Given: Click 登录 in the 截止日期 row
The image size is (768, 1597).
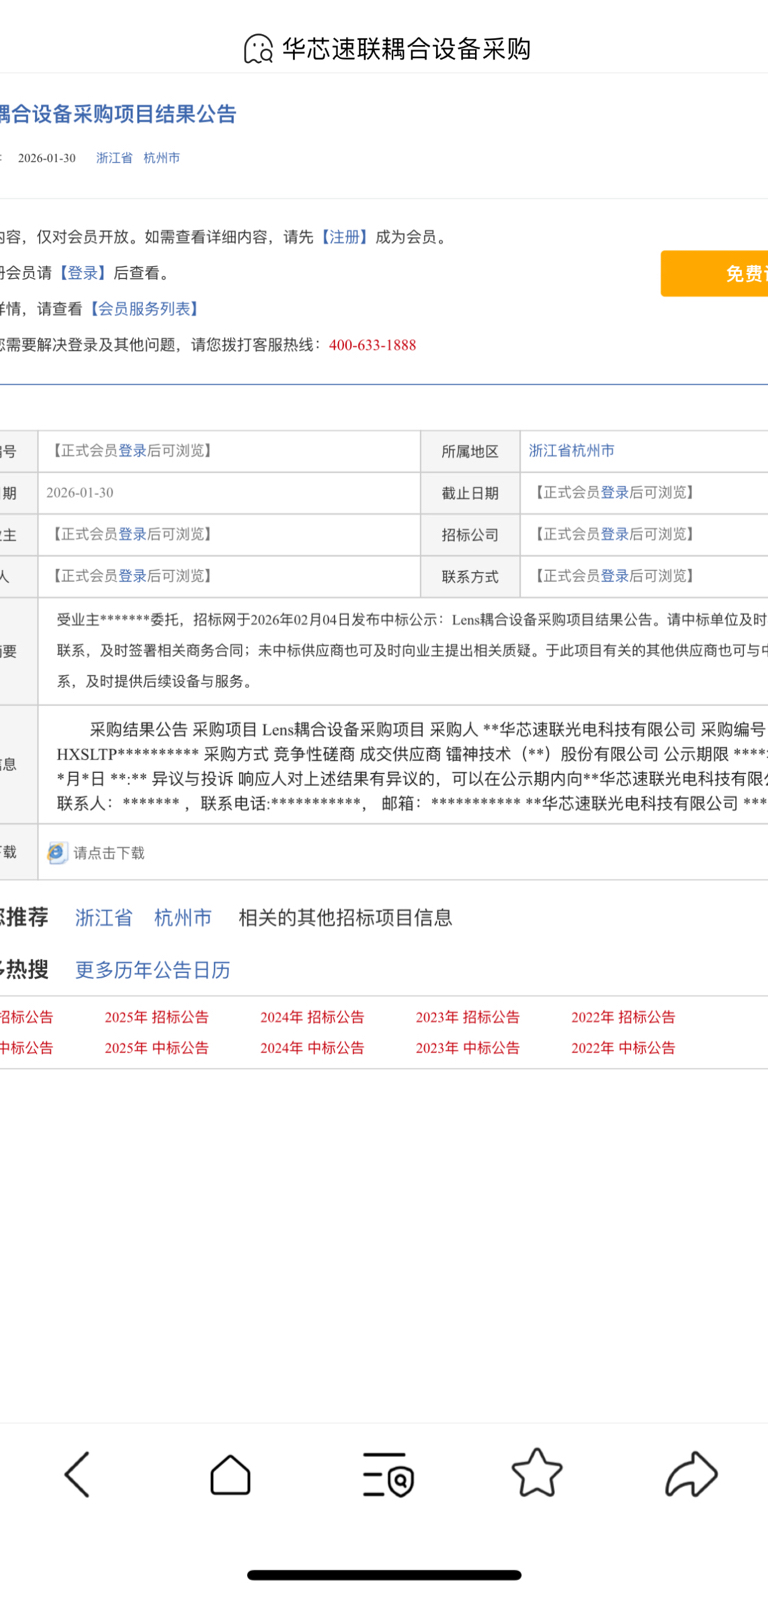Looking at the screenshot, I should coord(615,493).
